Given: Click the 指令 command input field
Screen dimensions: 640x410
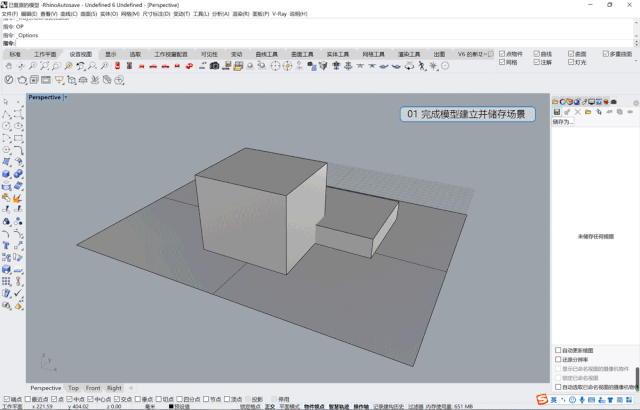Looking at the screenshot, I should coord(324,43).
